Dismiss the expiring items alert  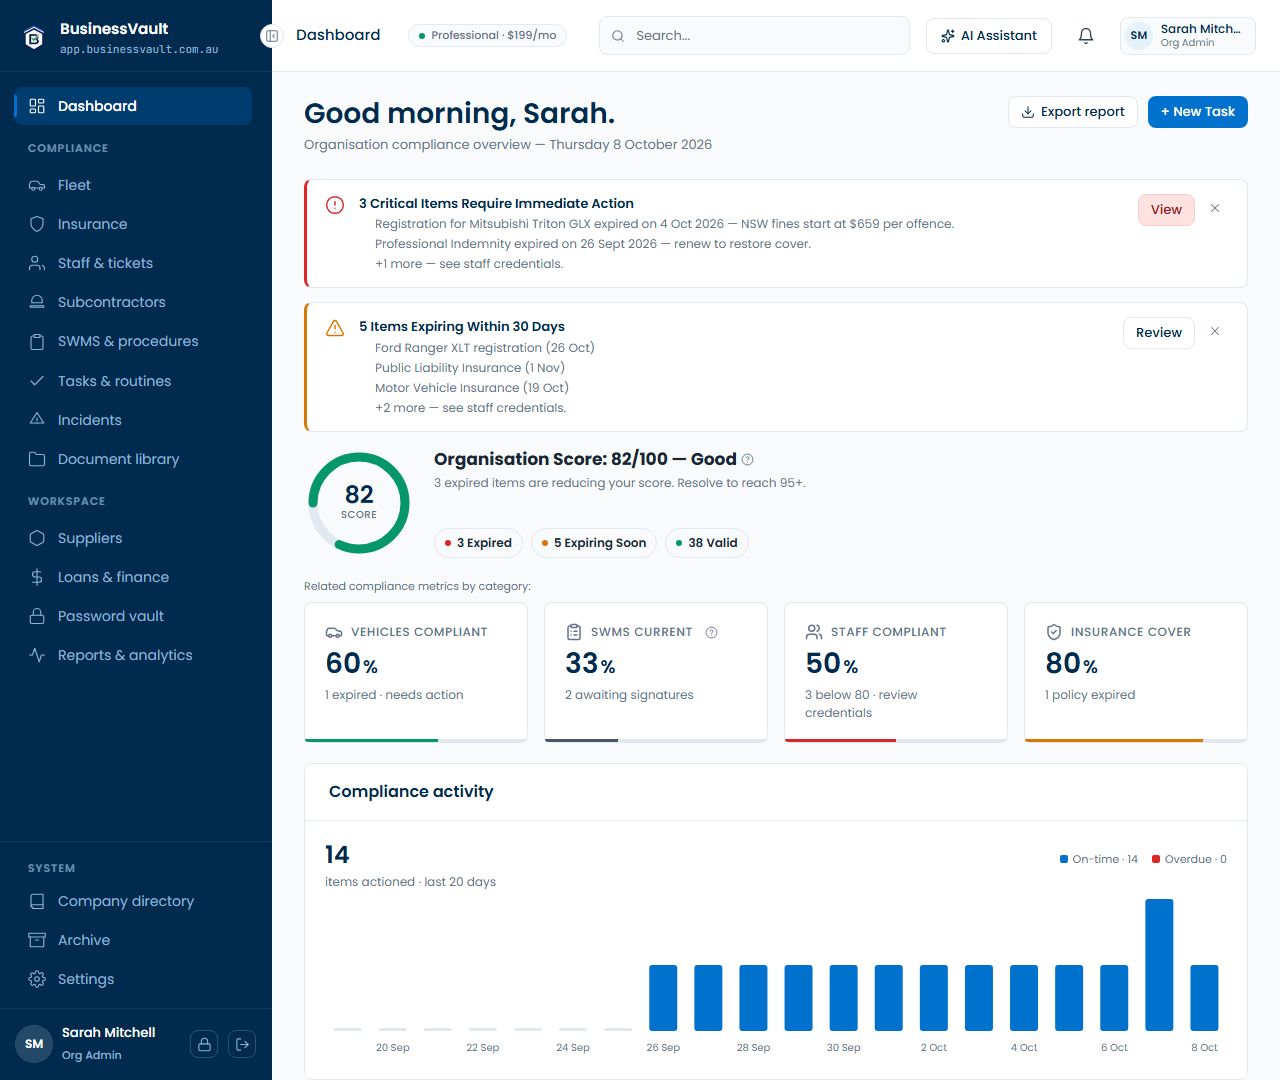click(1215, 331)
